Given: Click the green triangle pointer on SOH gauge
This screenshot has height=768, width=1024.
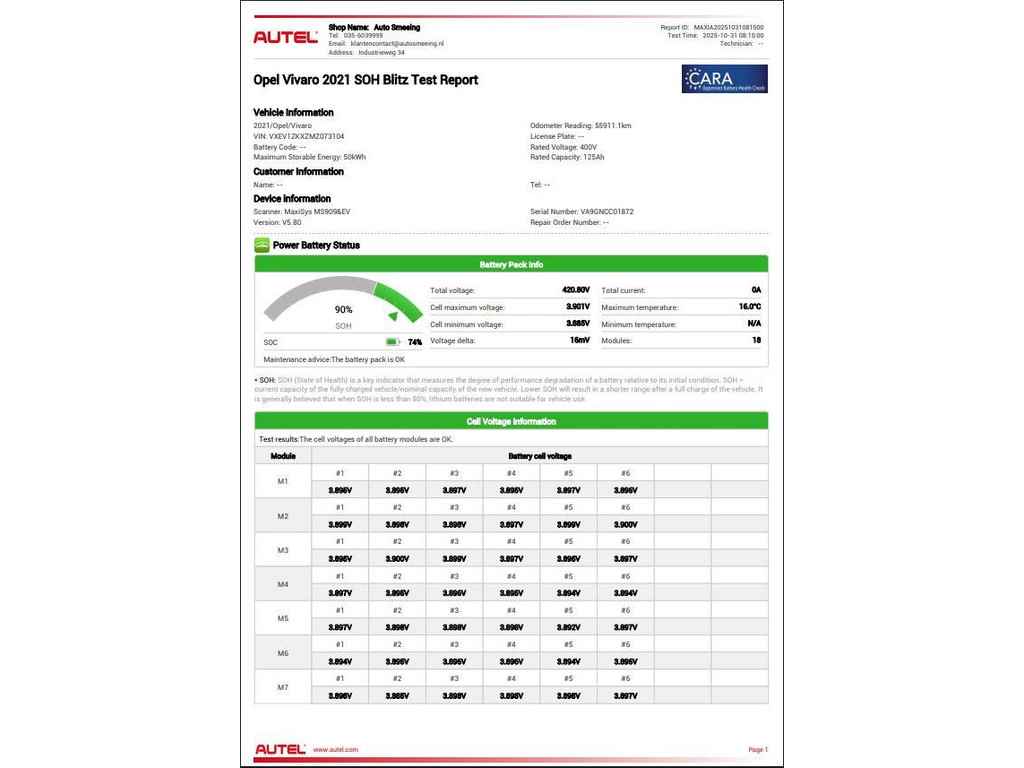Looking at the screenshot, I should click(x=393, y=316).
